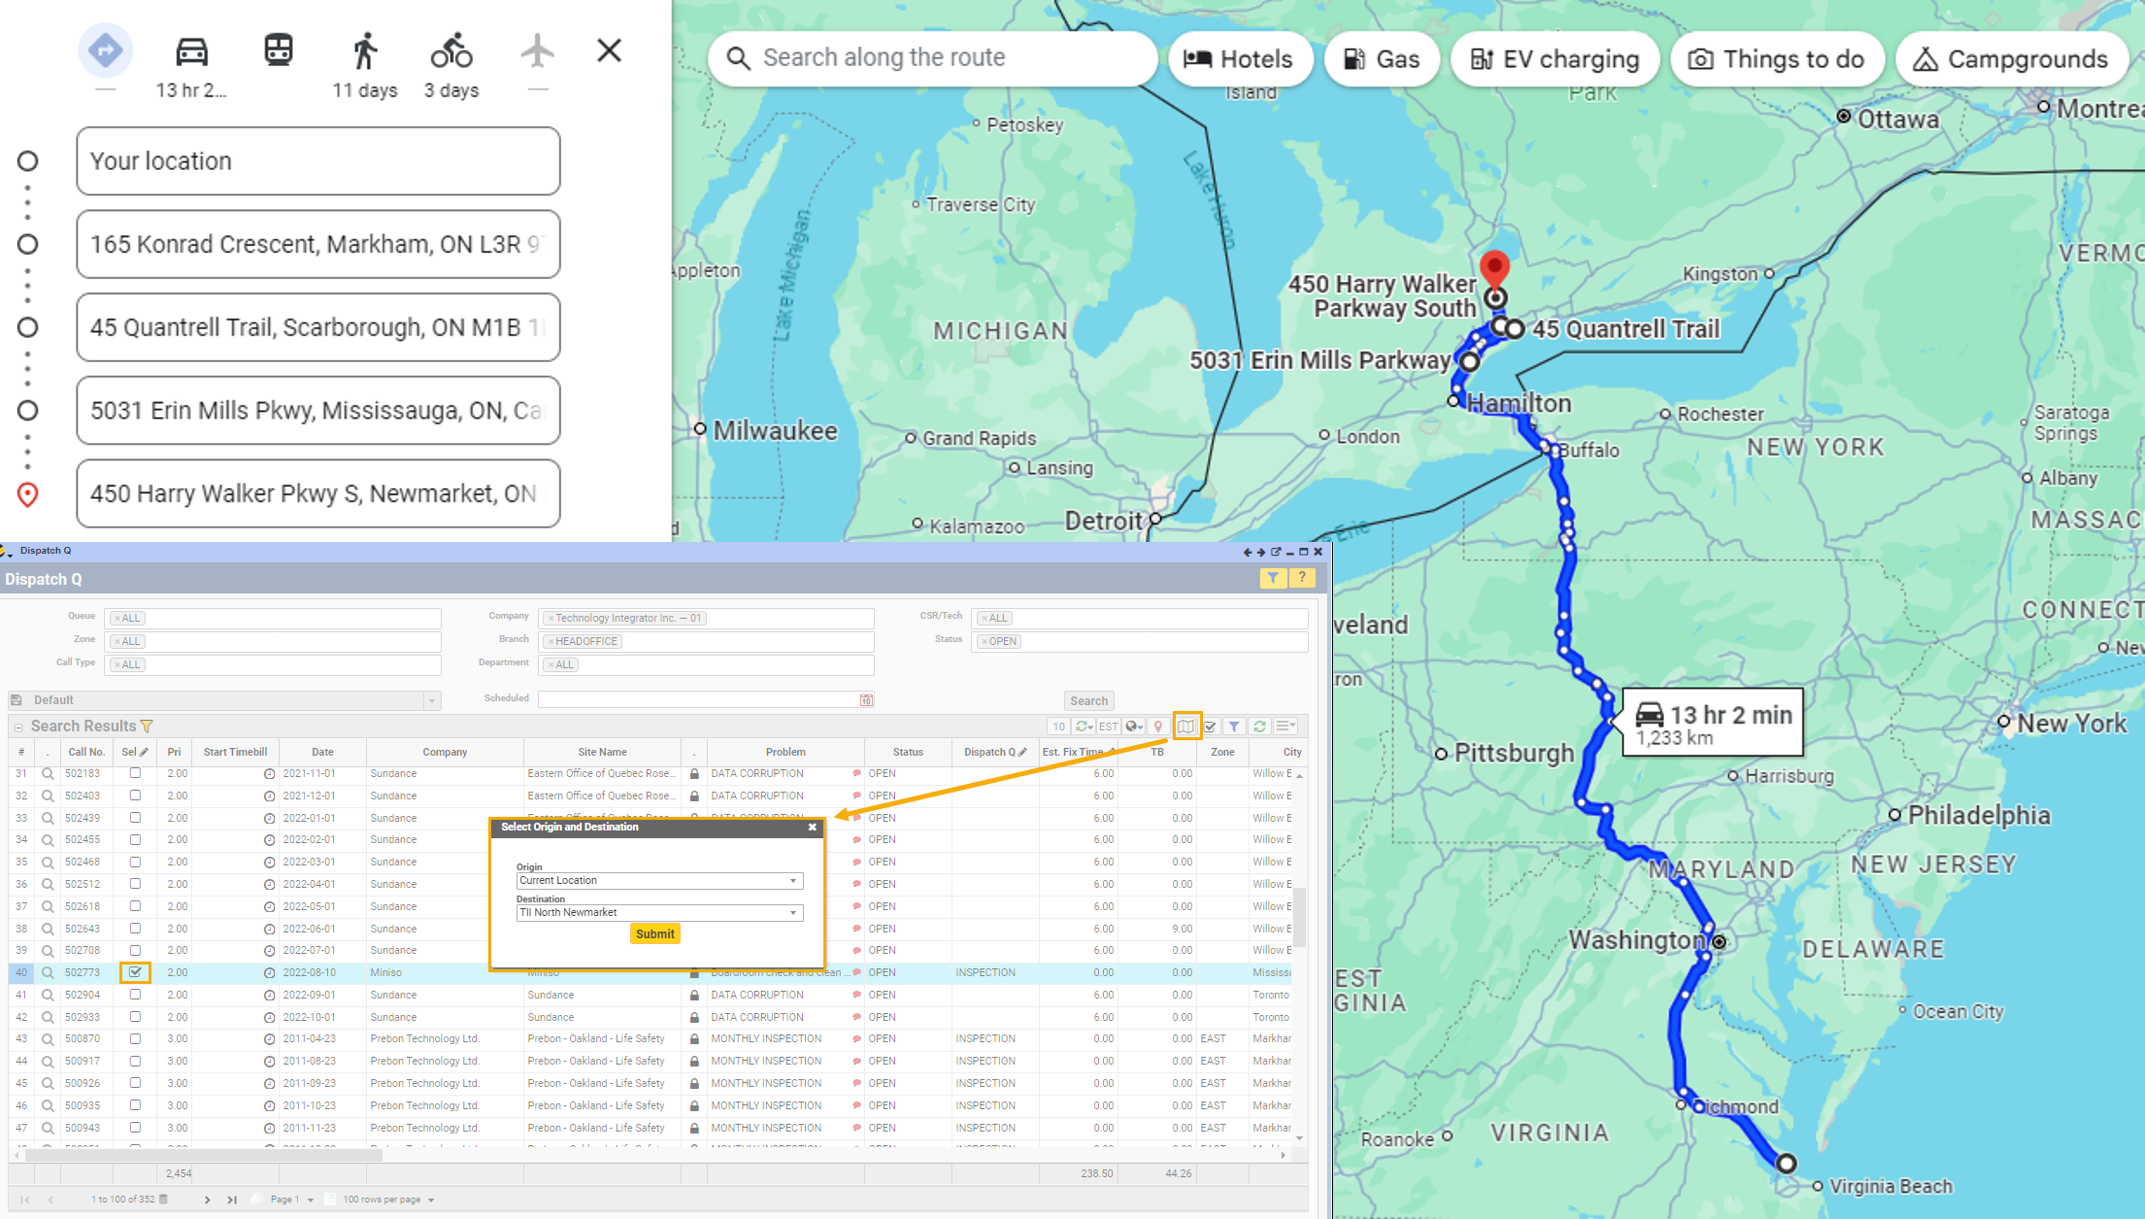Tick the Sel checkbox for call 500870
2145x1219 pixels.
coord(135,1039)
